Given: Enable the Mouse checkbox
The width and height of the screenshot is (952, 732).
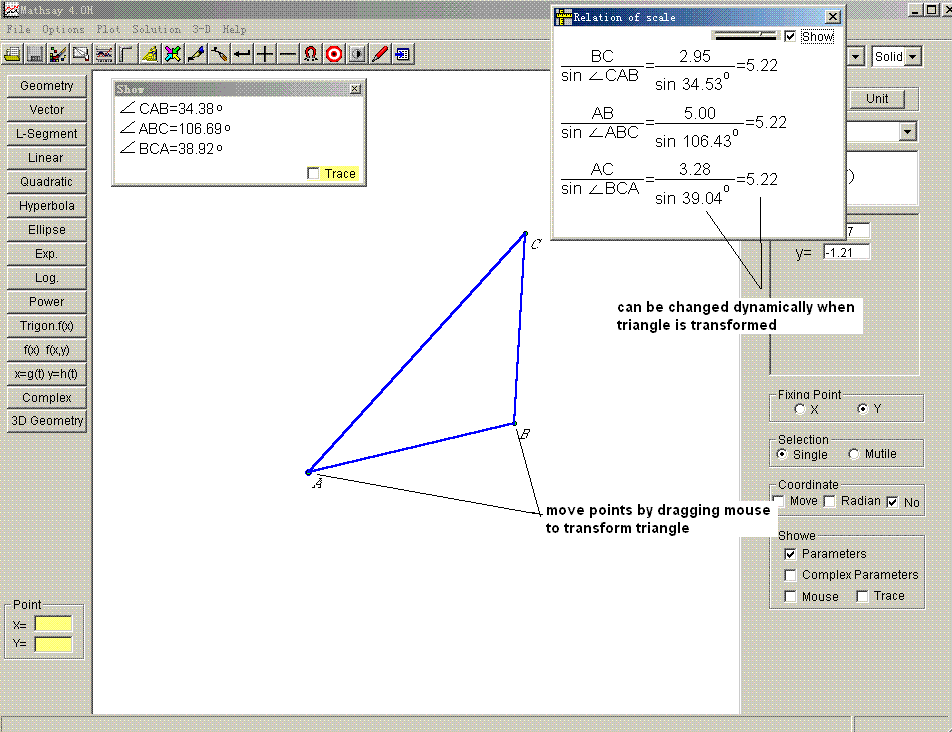Looking at the screenshot, I should [x=790, y=596].
